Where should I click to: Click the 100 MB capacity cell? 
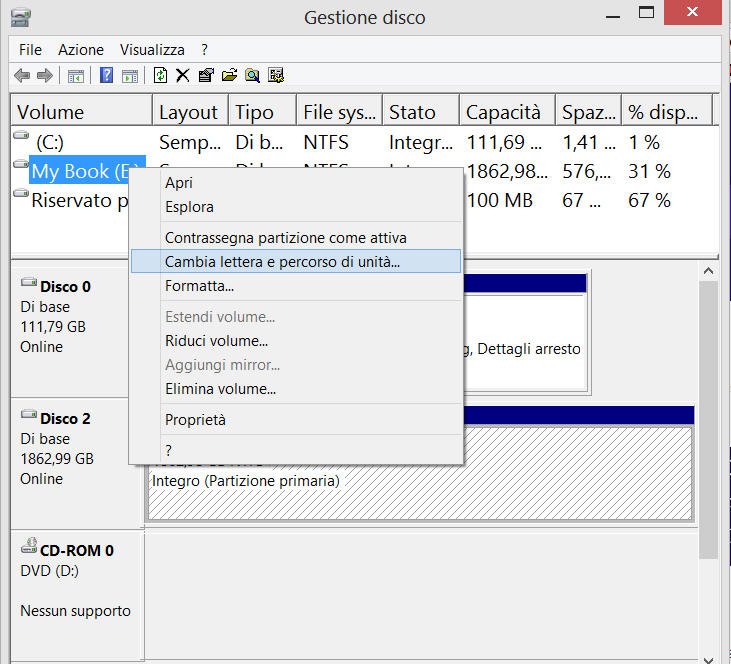[x=500, y=201]
